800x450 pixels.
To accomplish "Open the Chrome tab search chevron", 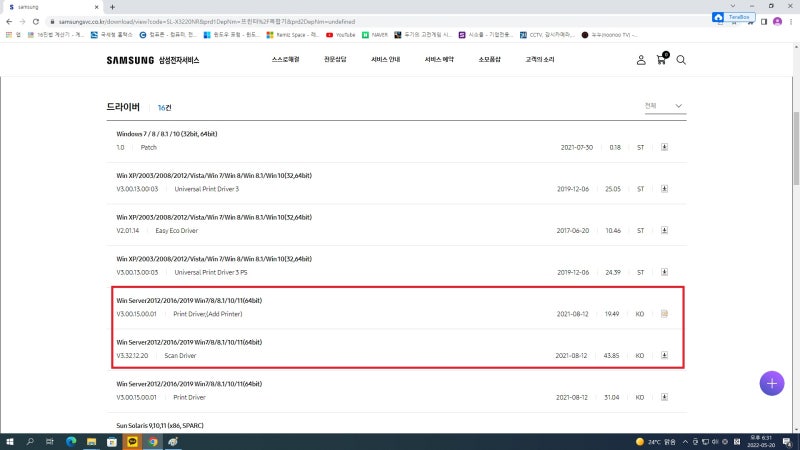I will 733,6.
